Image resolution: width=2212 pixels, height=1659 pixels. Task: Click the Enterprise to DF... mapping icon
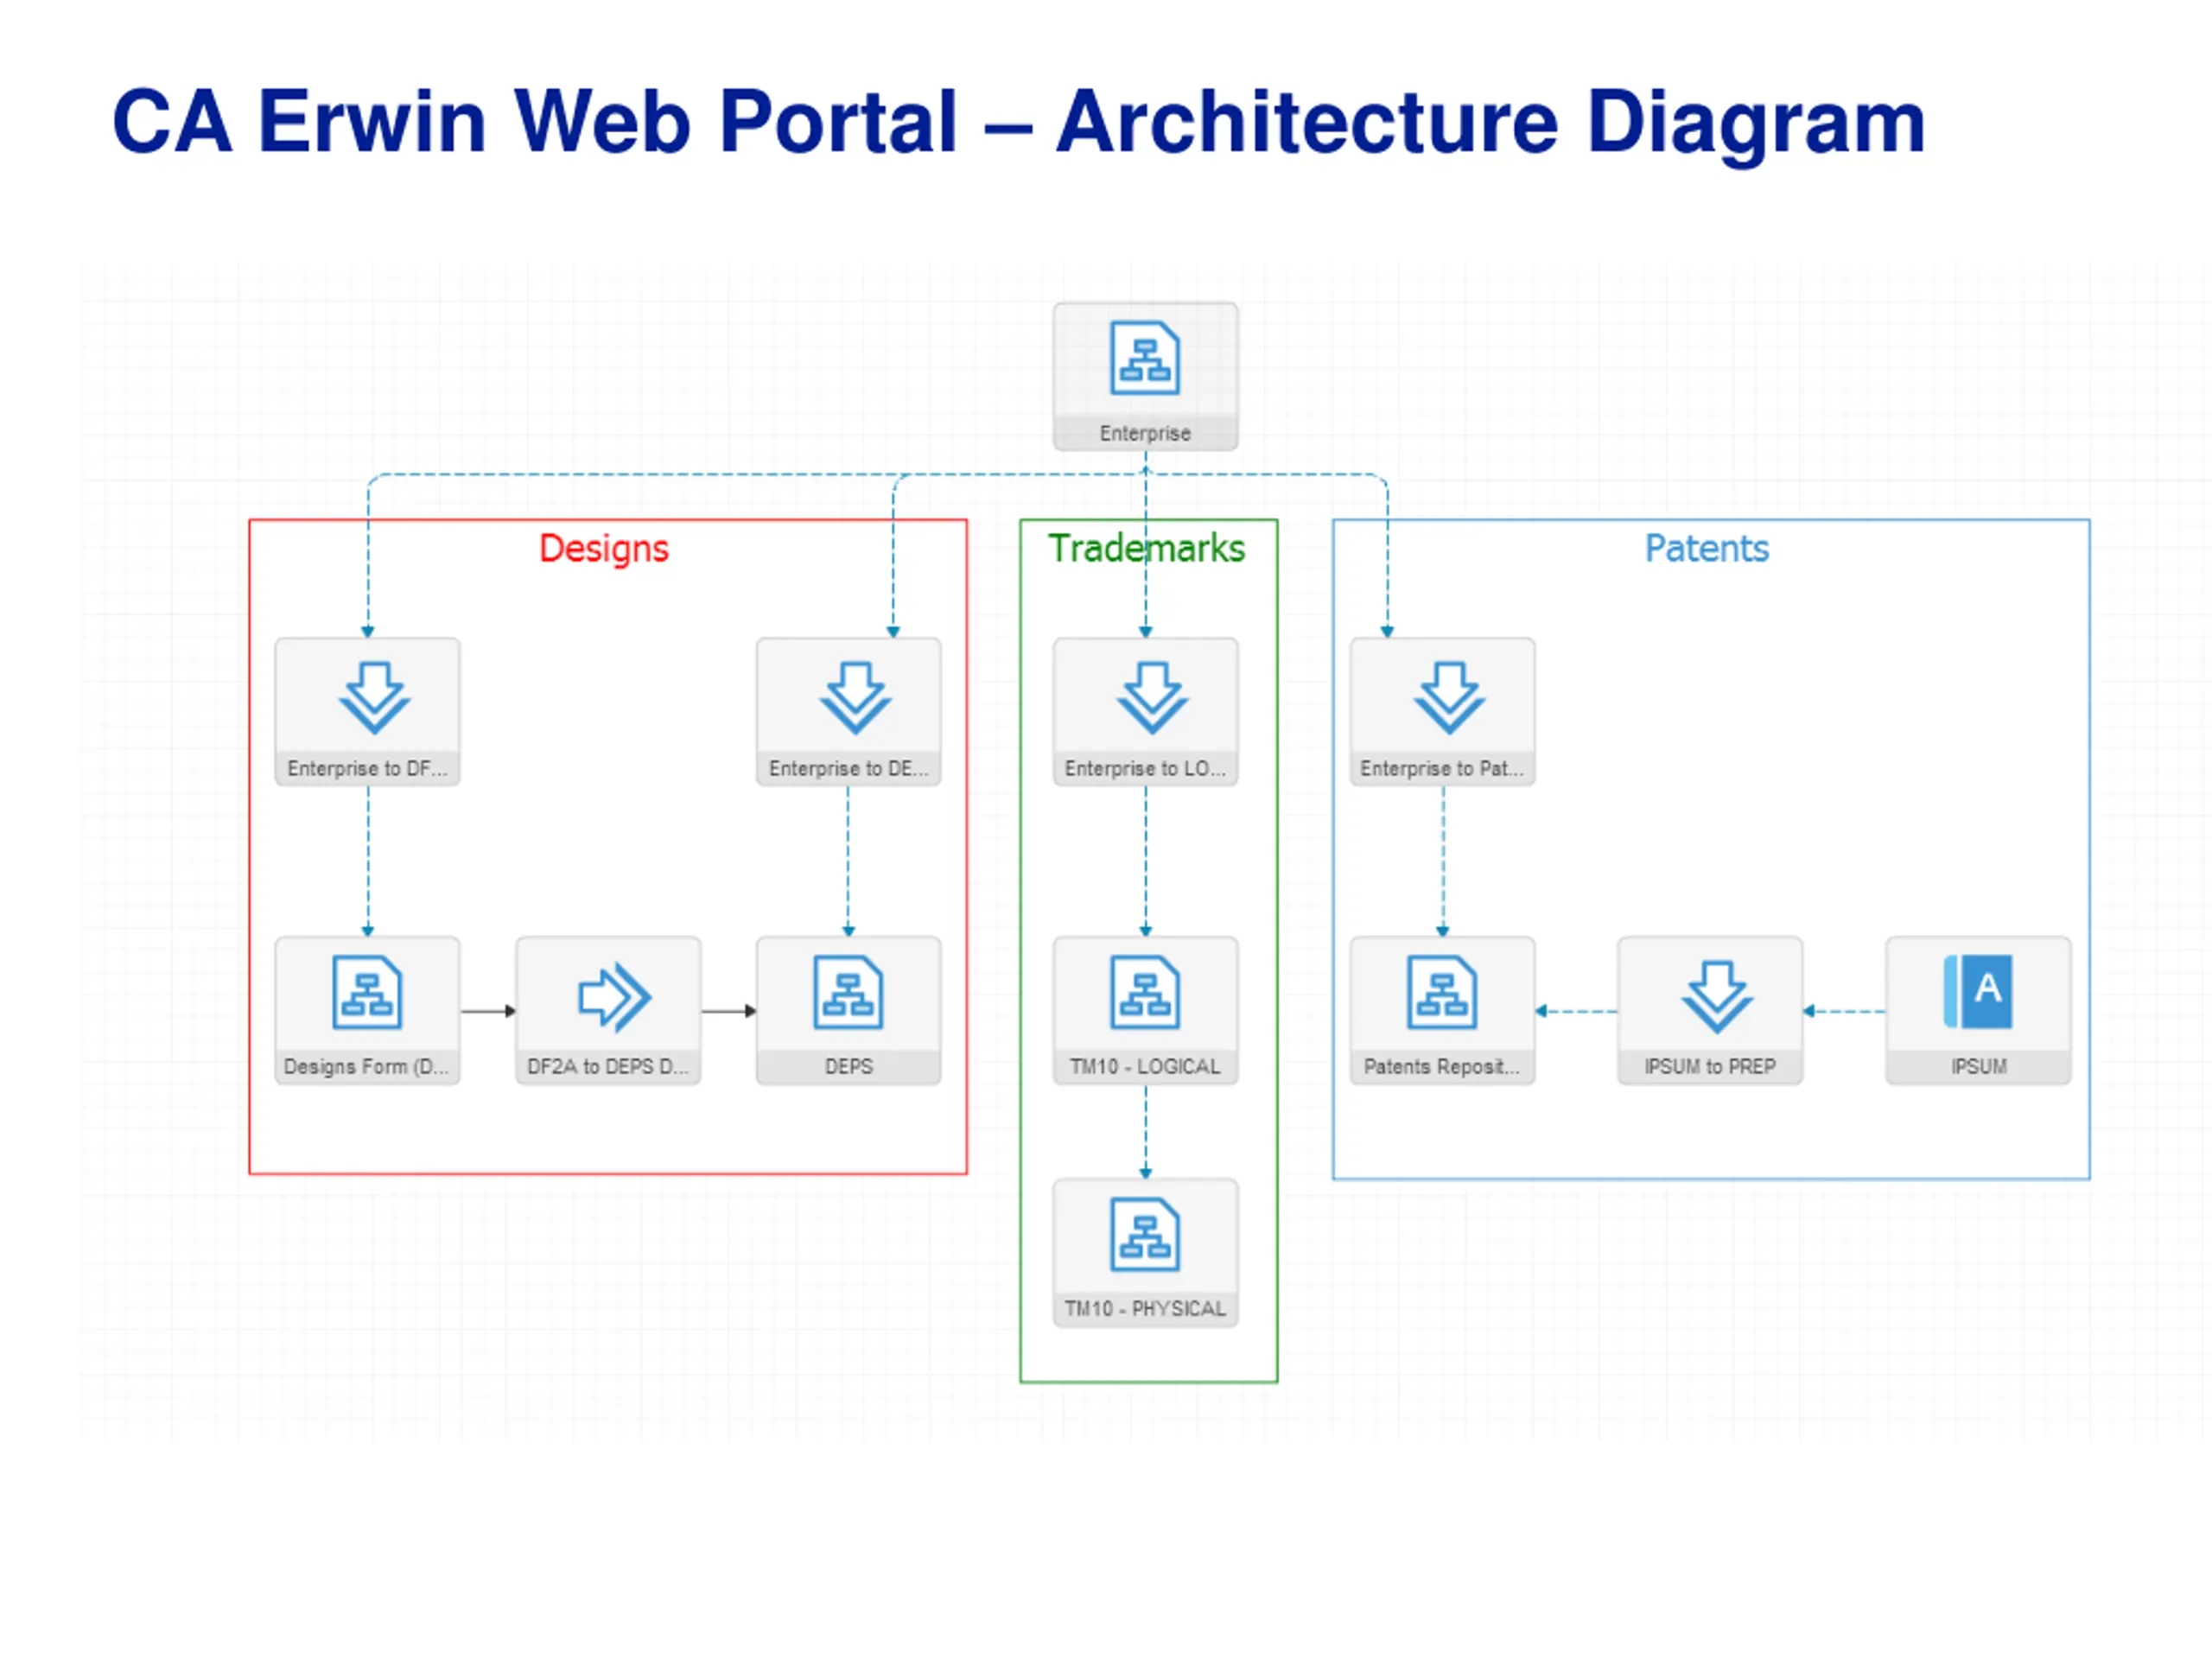(374, 697)
